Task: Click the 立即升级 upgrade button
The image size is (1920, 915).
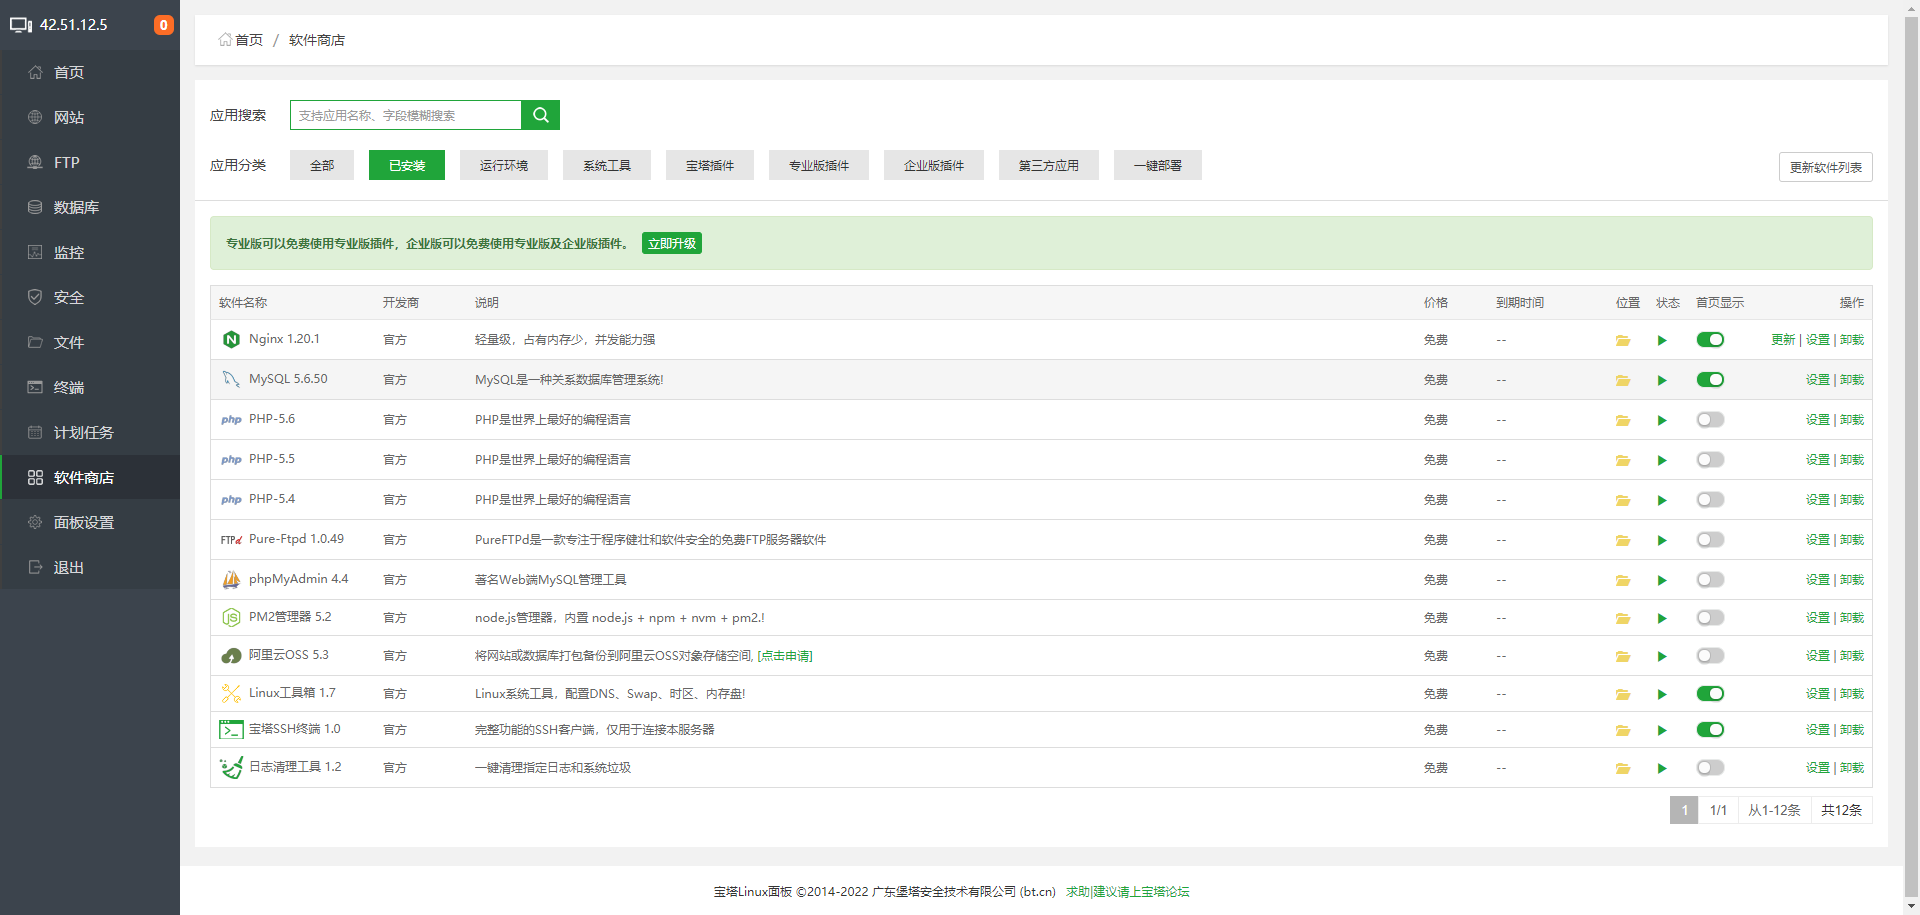Action: tap(671, 244)
